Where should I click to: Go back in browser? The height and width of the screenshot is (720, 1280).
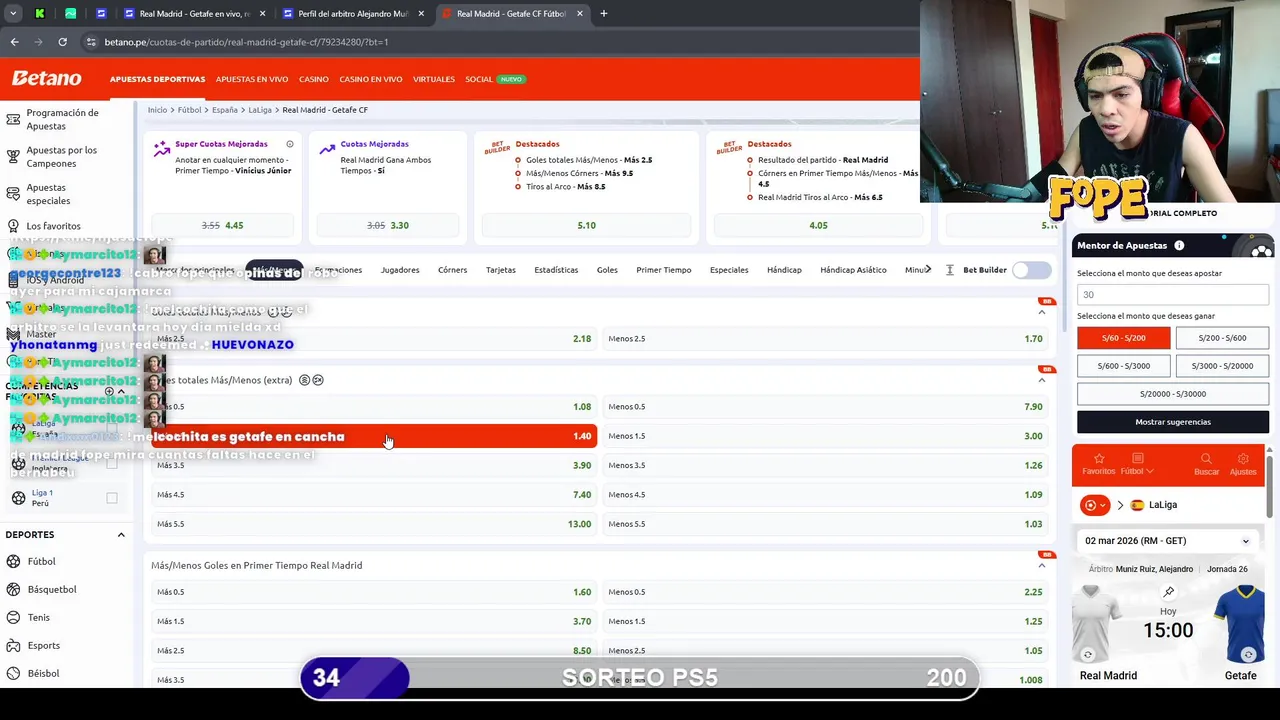14,42
